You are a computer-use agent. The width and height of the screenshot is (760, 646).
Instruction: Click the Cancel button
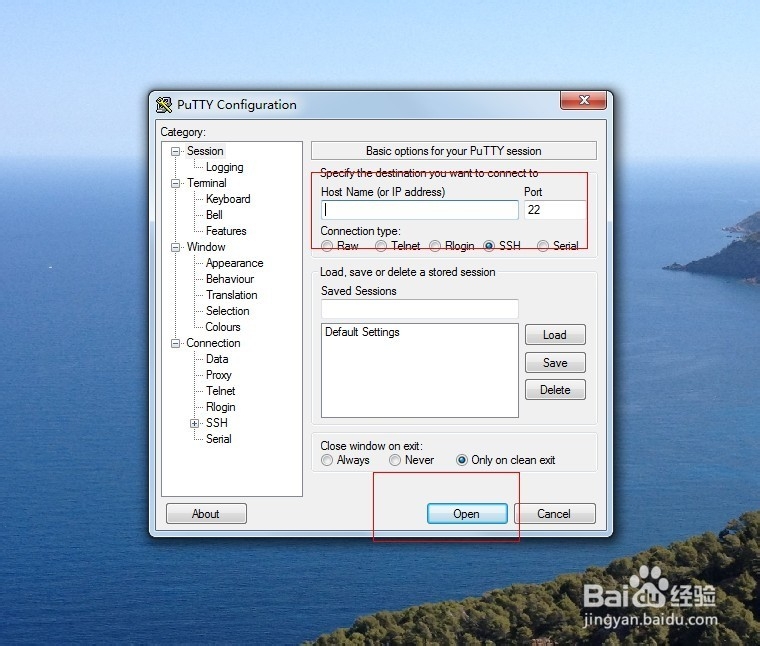[x=554, y=514]
